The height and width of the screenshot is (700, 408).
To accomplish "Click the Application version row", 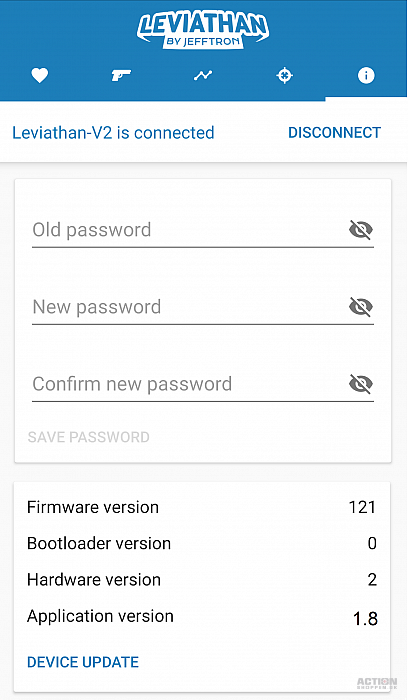I will pos(202,617).
